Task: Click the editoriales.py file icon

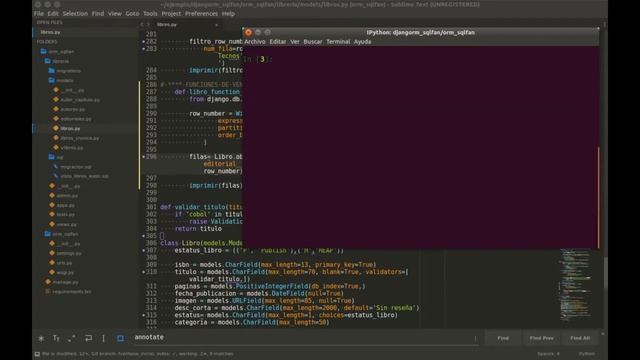Action: click(56, 118)
